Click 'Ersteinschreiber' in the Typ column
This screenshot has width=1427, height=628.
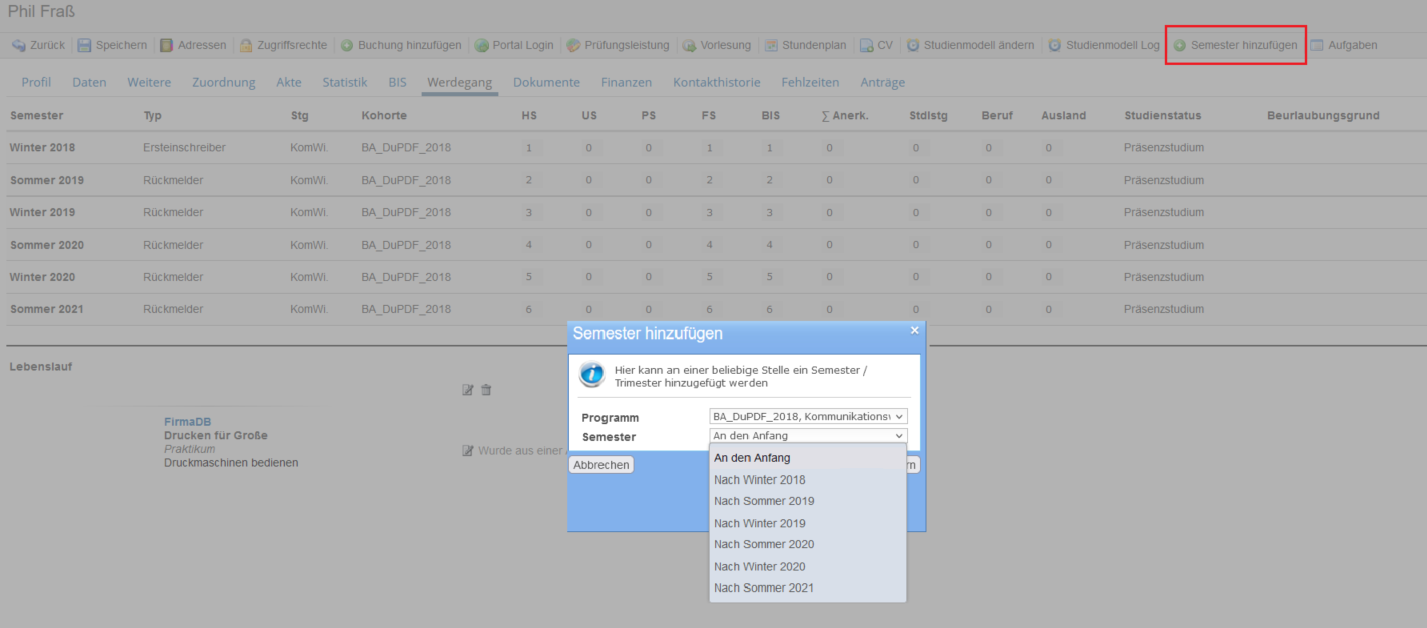[184, 148]
